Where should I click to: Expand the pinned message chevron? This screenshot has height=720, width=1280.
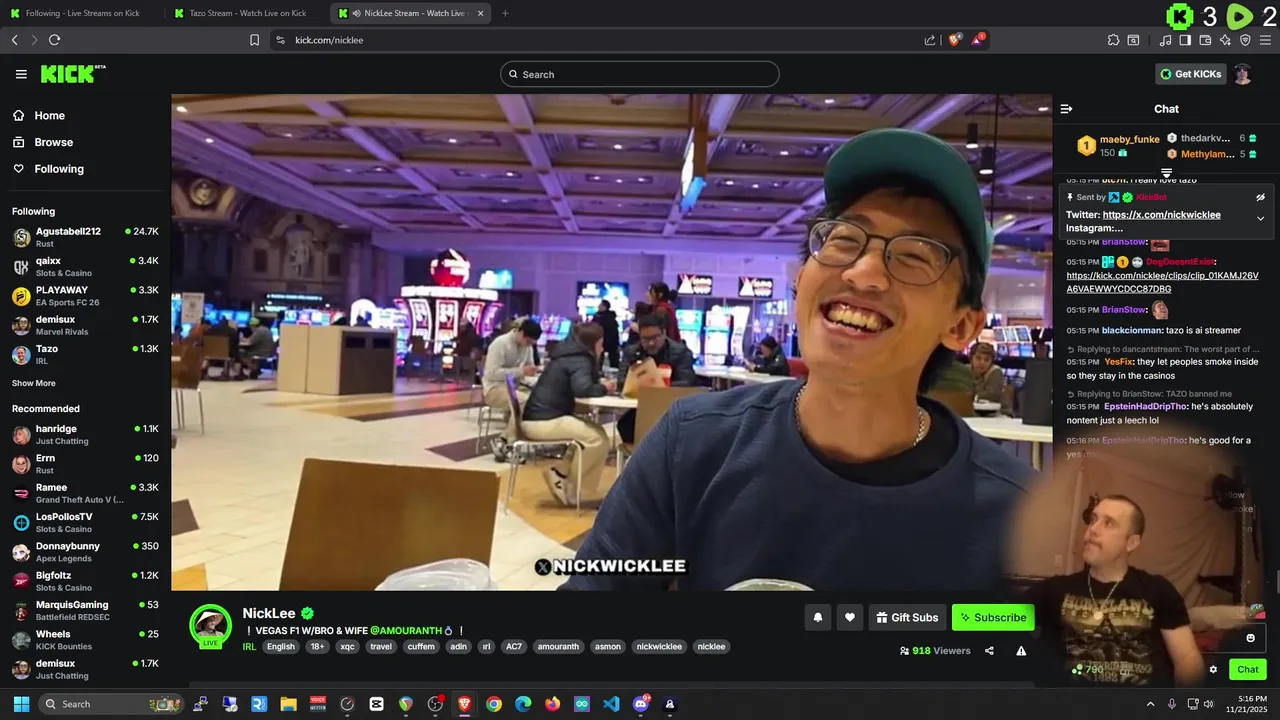[x=1260, y=218]
